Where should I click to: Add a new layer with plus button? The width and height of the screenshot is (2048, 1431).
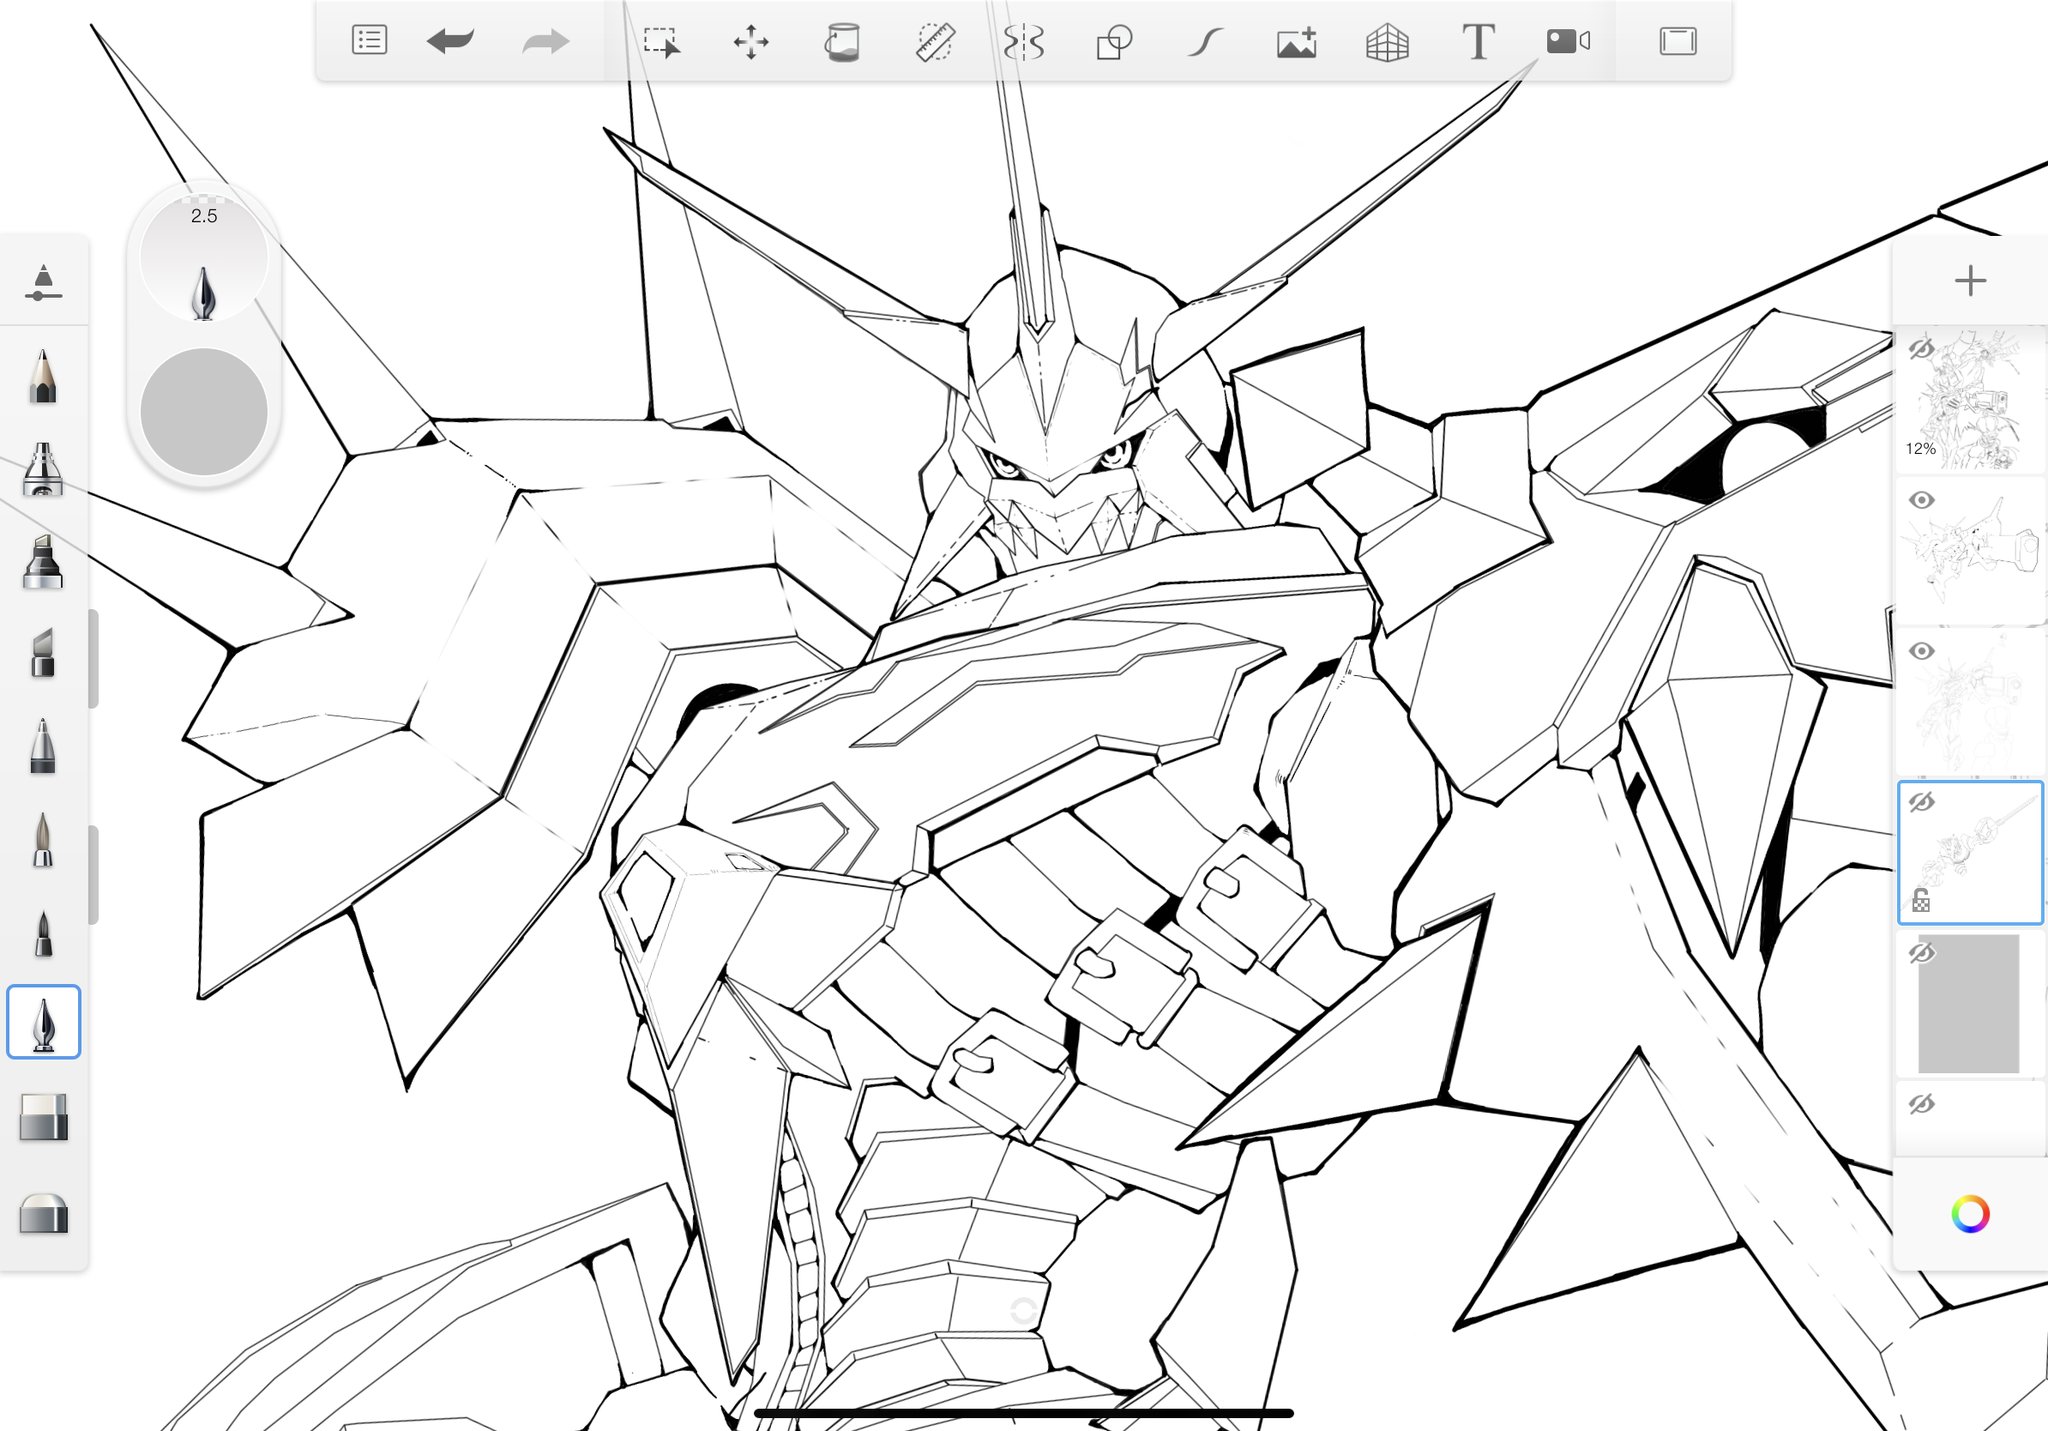click(x=1969, y=281)
